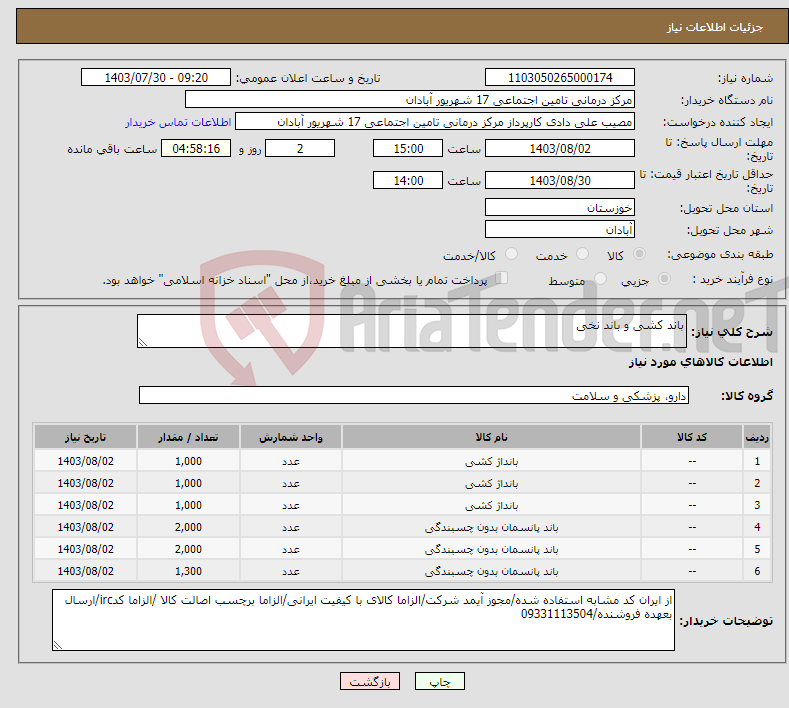The width and height of the screenshot is (789, 708).
Task: Click the کد کالا column header
Action: click(x=692, y=437)
